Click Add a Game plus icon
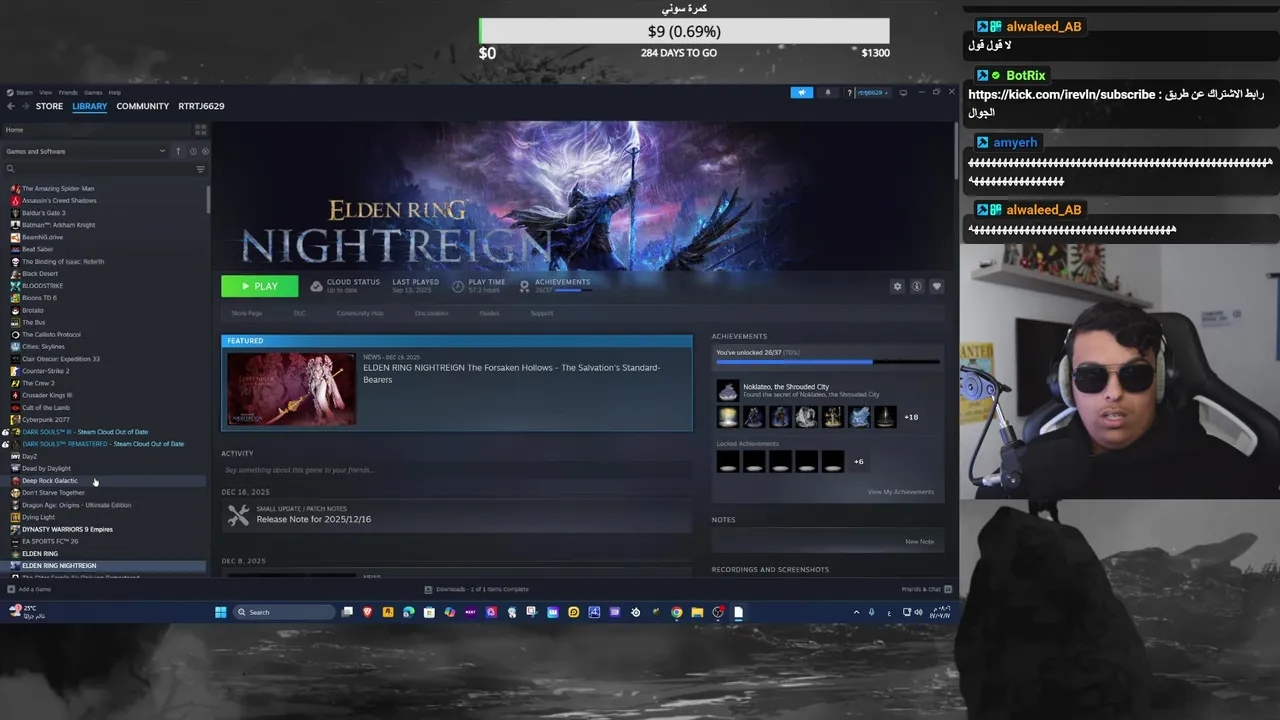Screen dimensions: 1280x720 coord(11,589)
